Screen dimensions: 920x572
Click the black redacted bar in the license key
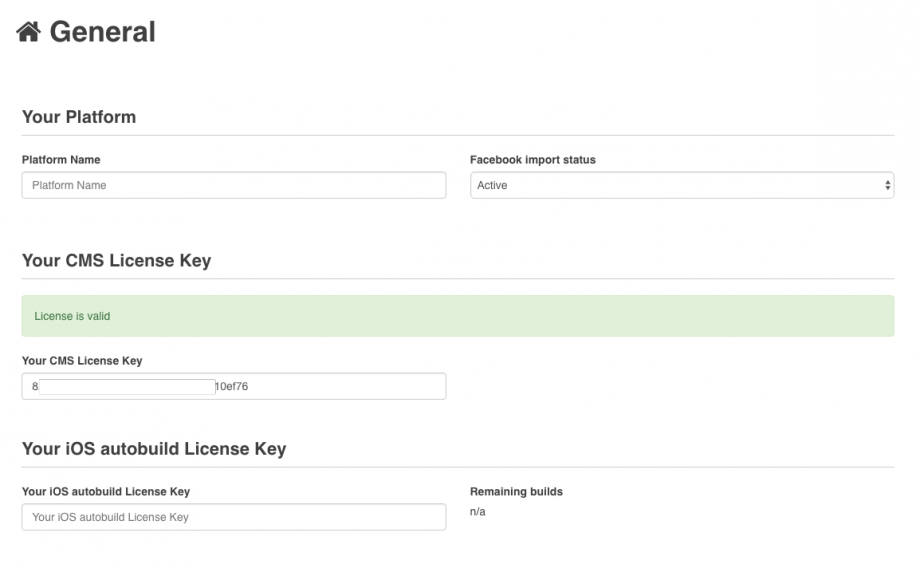(127, 386)
